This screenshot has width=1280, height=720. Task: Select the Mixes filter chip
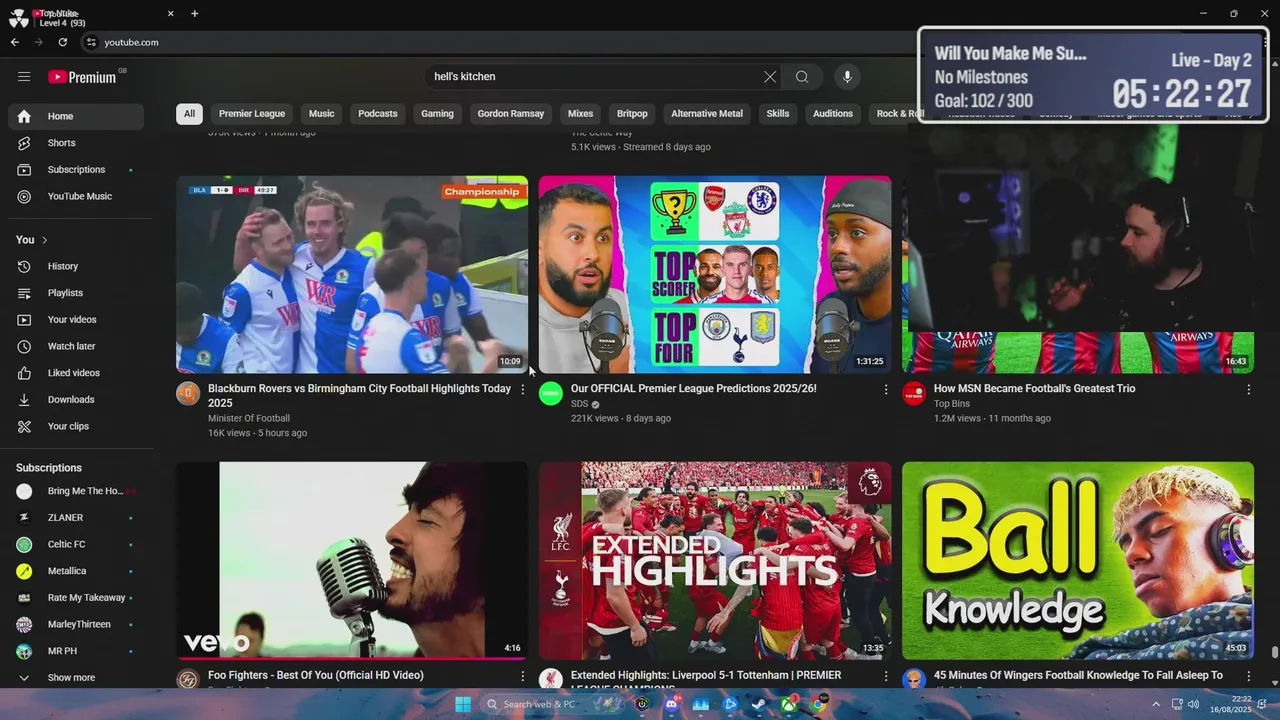click(580, 114)
